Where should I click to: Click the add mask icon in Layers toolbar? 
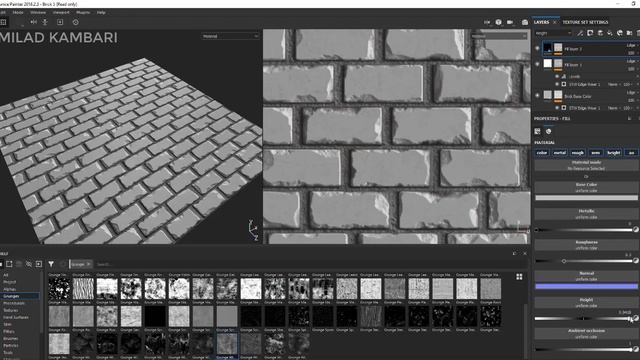click(x=590, y=33)
